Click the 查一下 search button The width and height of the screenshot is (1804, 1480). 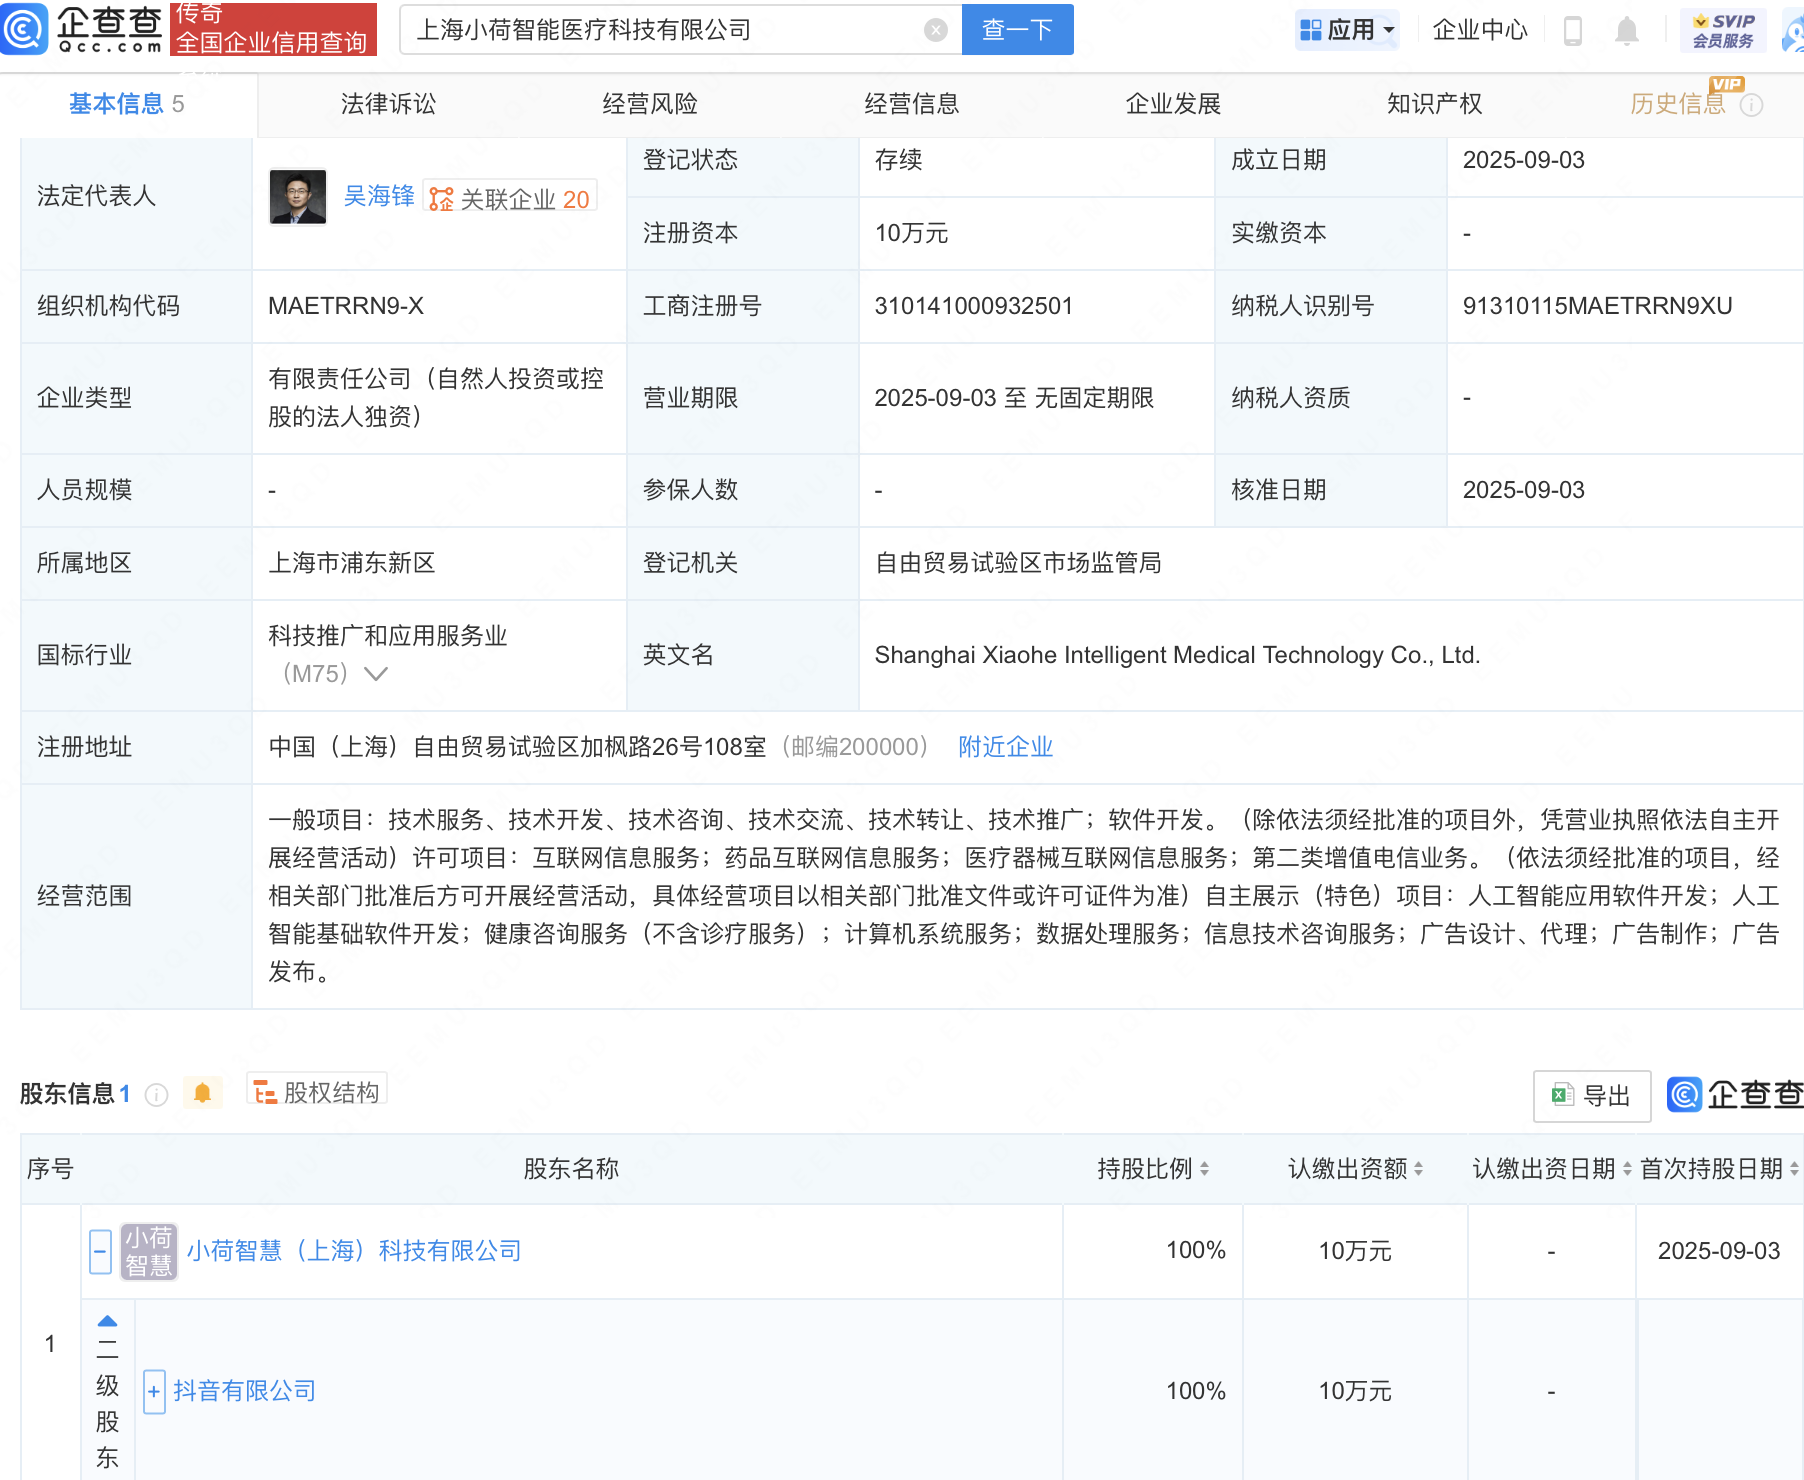click(1017, 30)
